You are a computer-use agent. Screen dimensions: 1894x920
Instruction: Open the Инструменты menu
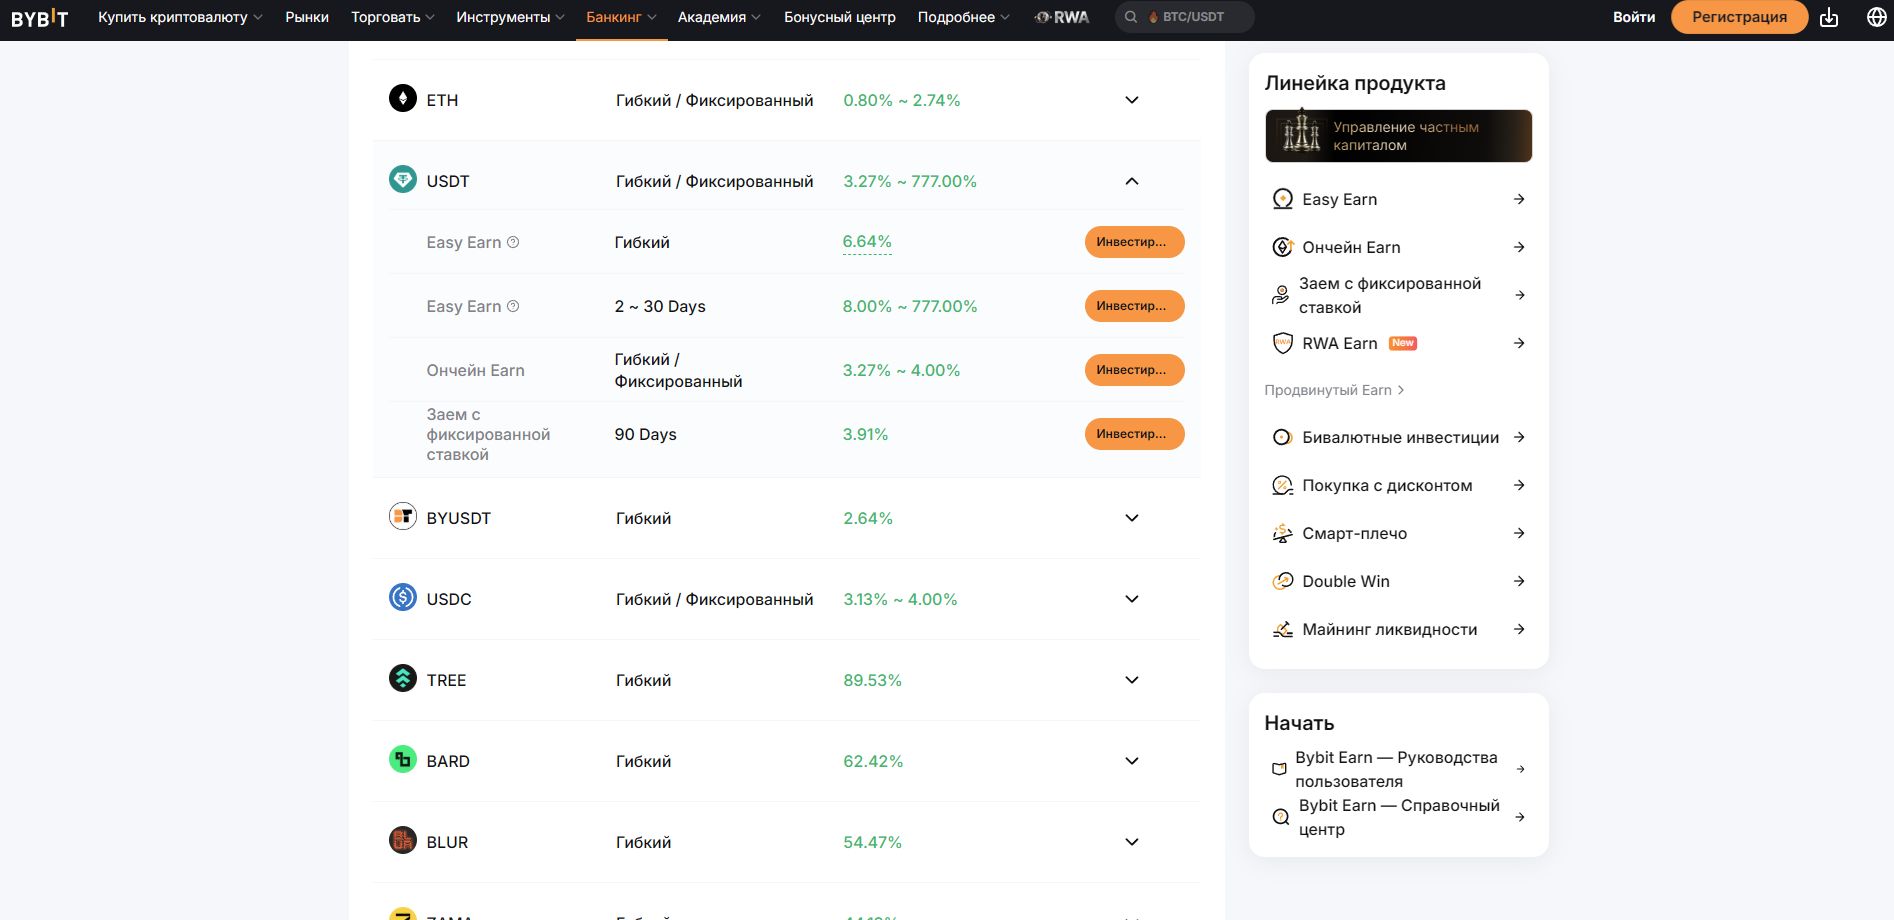(x=510, y=17)
